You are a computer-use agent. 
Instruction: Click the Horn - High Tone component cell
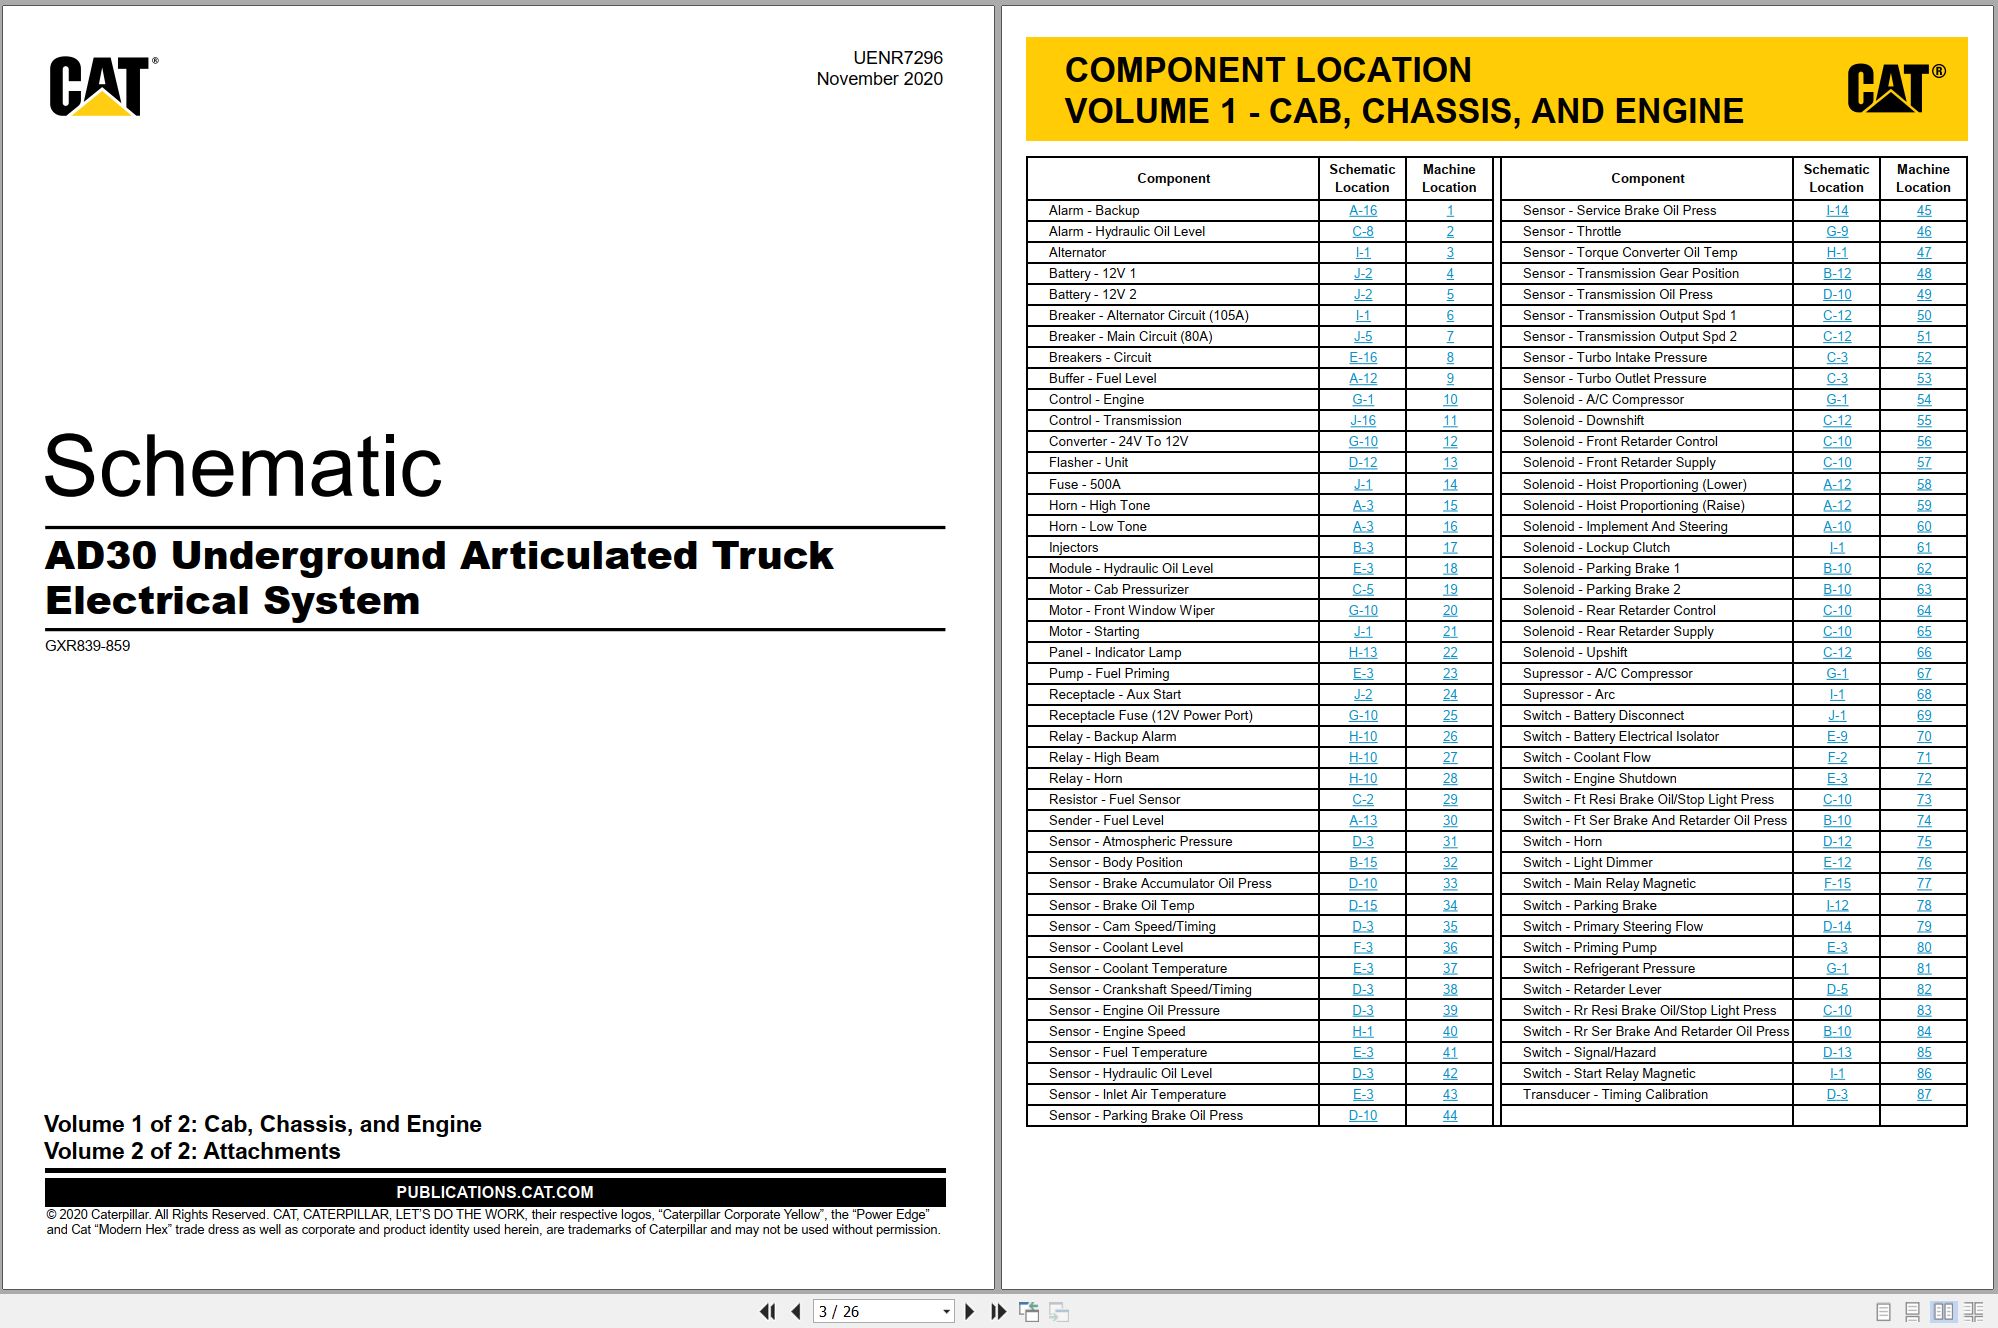point(1173,505)
